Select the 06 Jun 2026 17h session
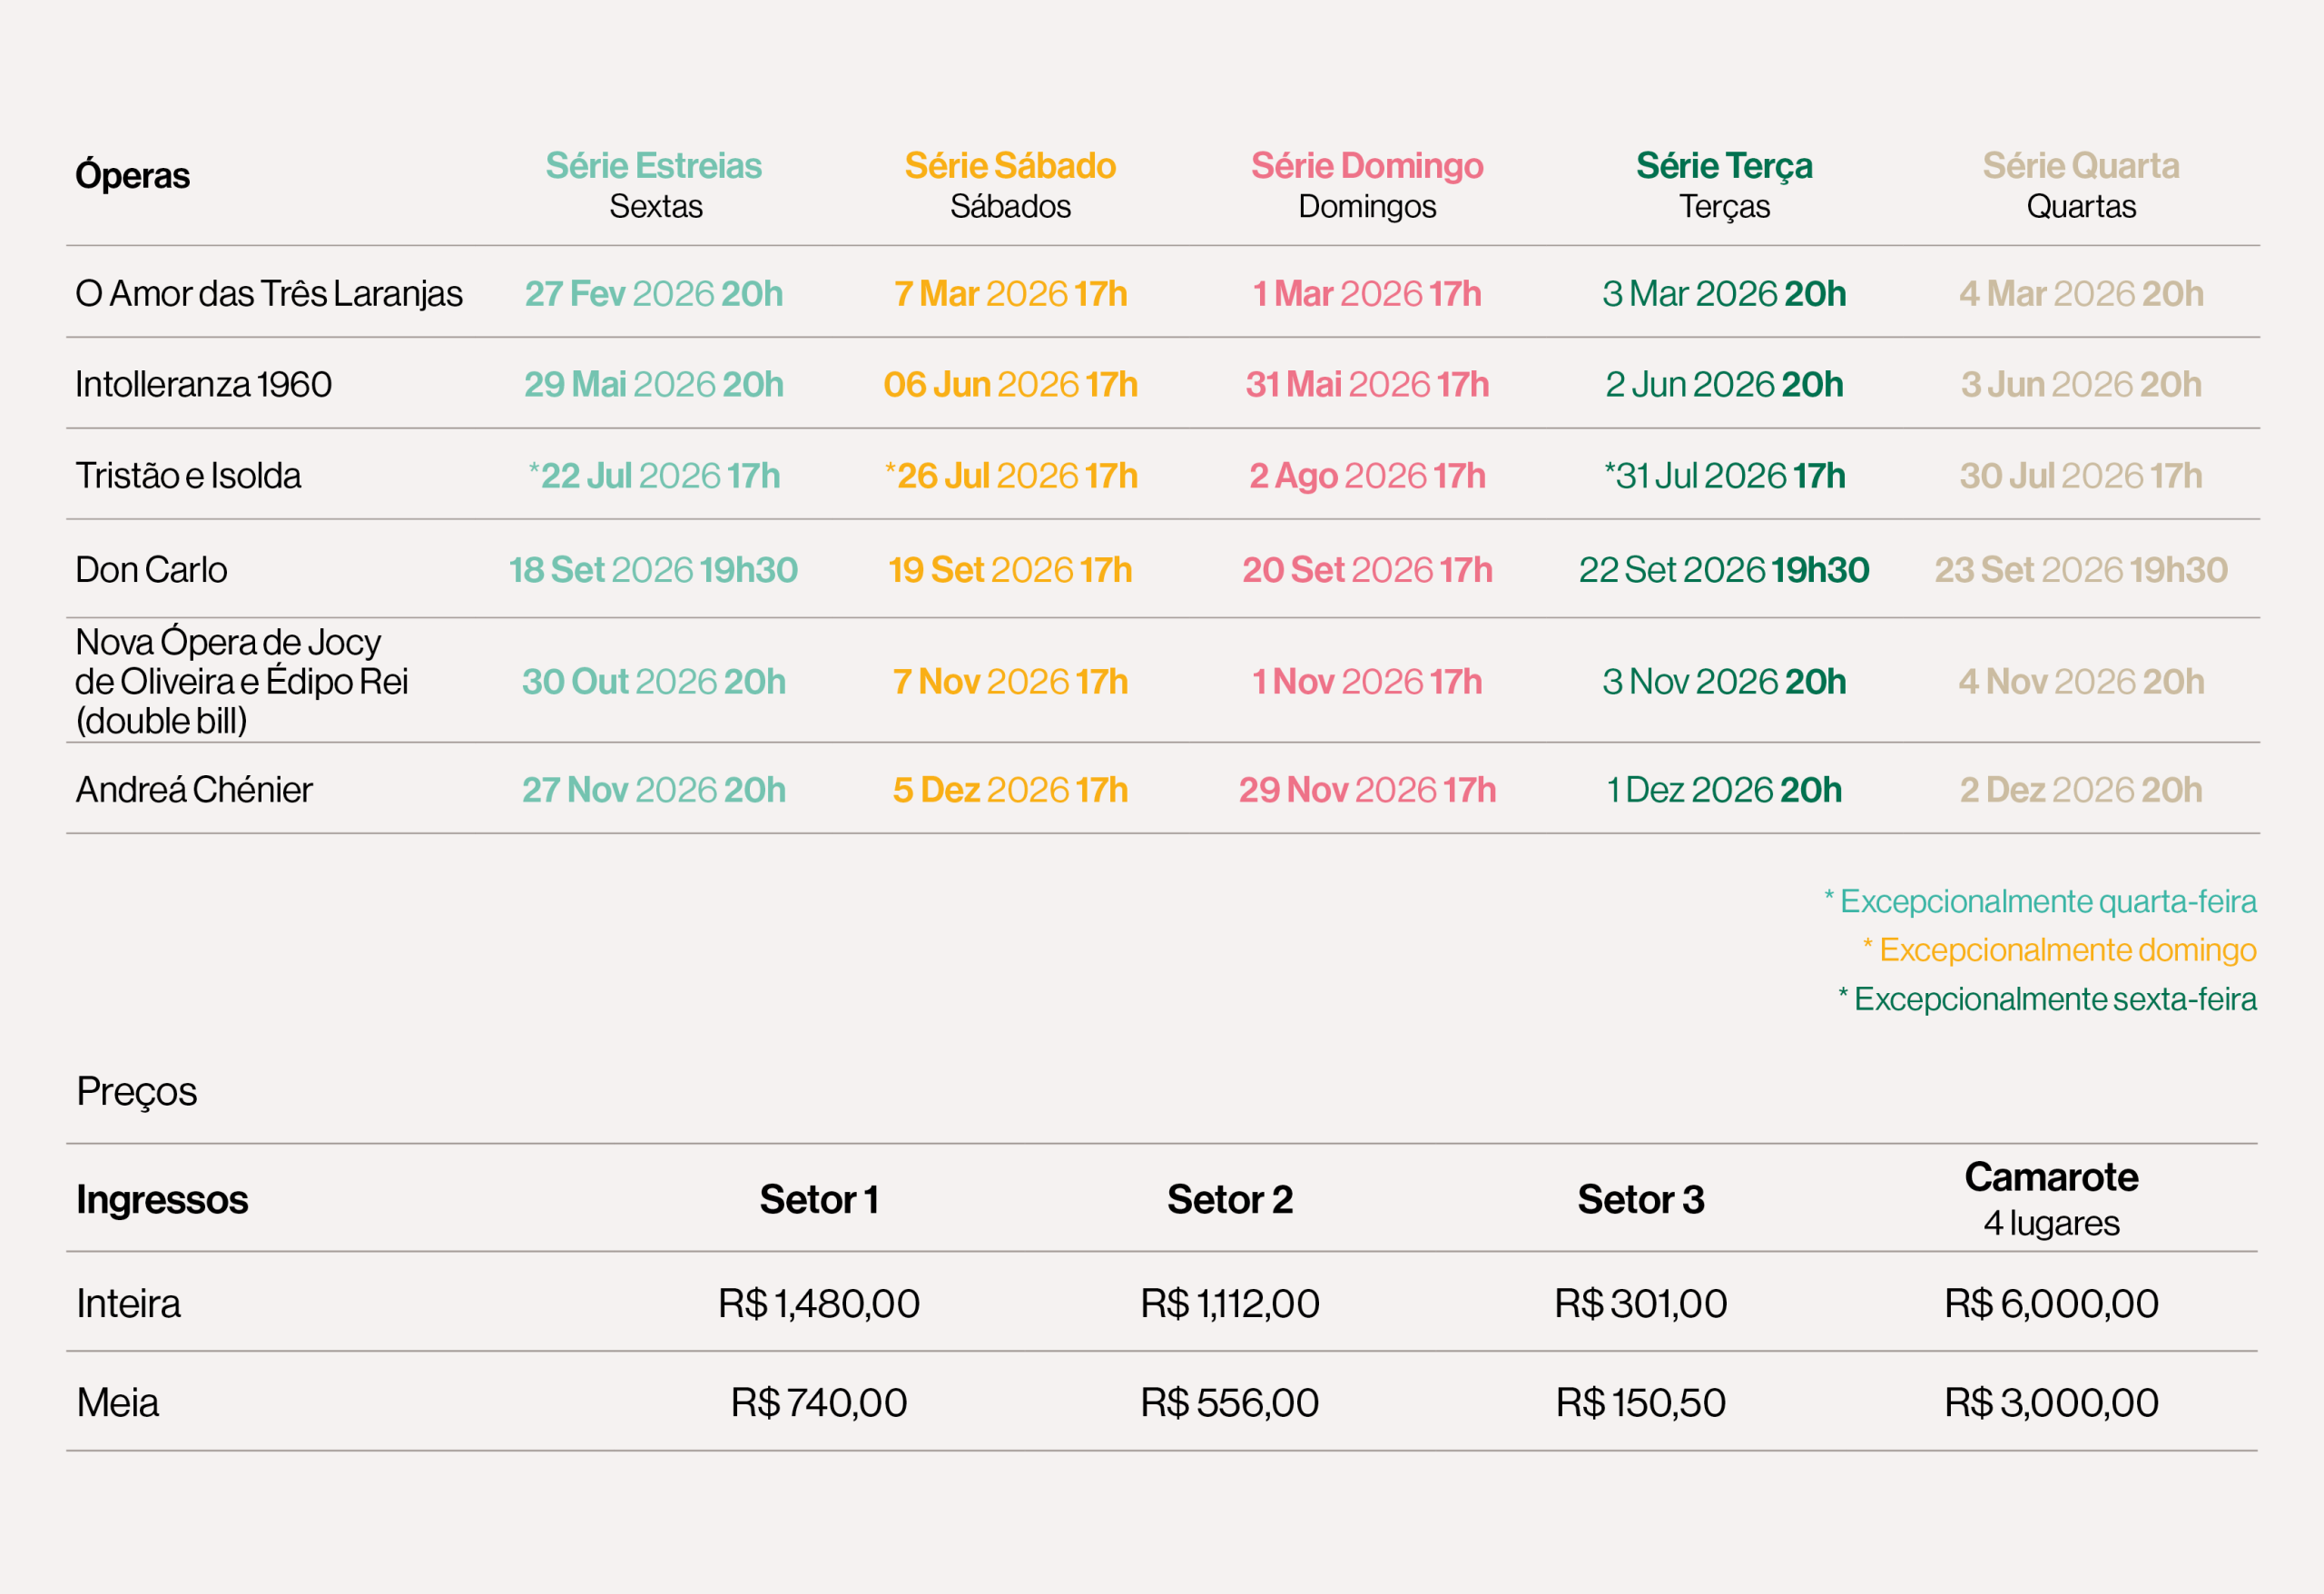The height and width of the screenshot is (1594, 2324). 1010,385
